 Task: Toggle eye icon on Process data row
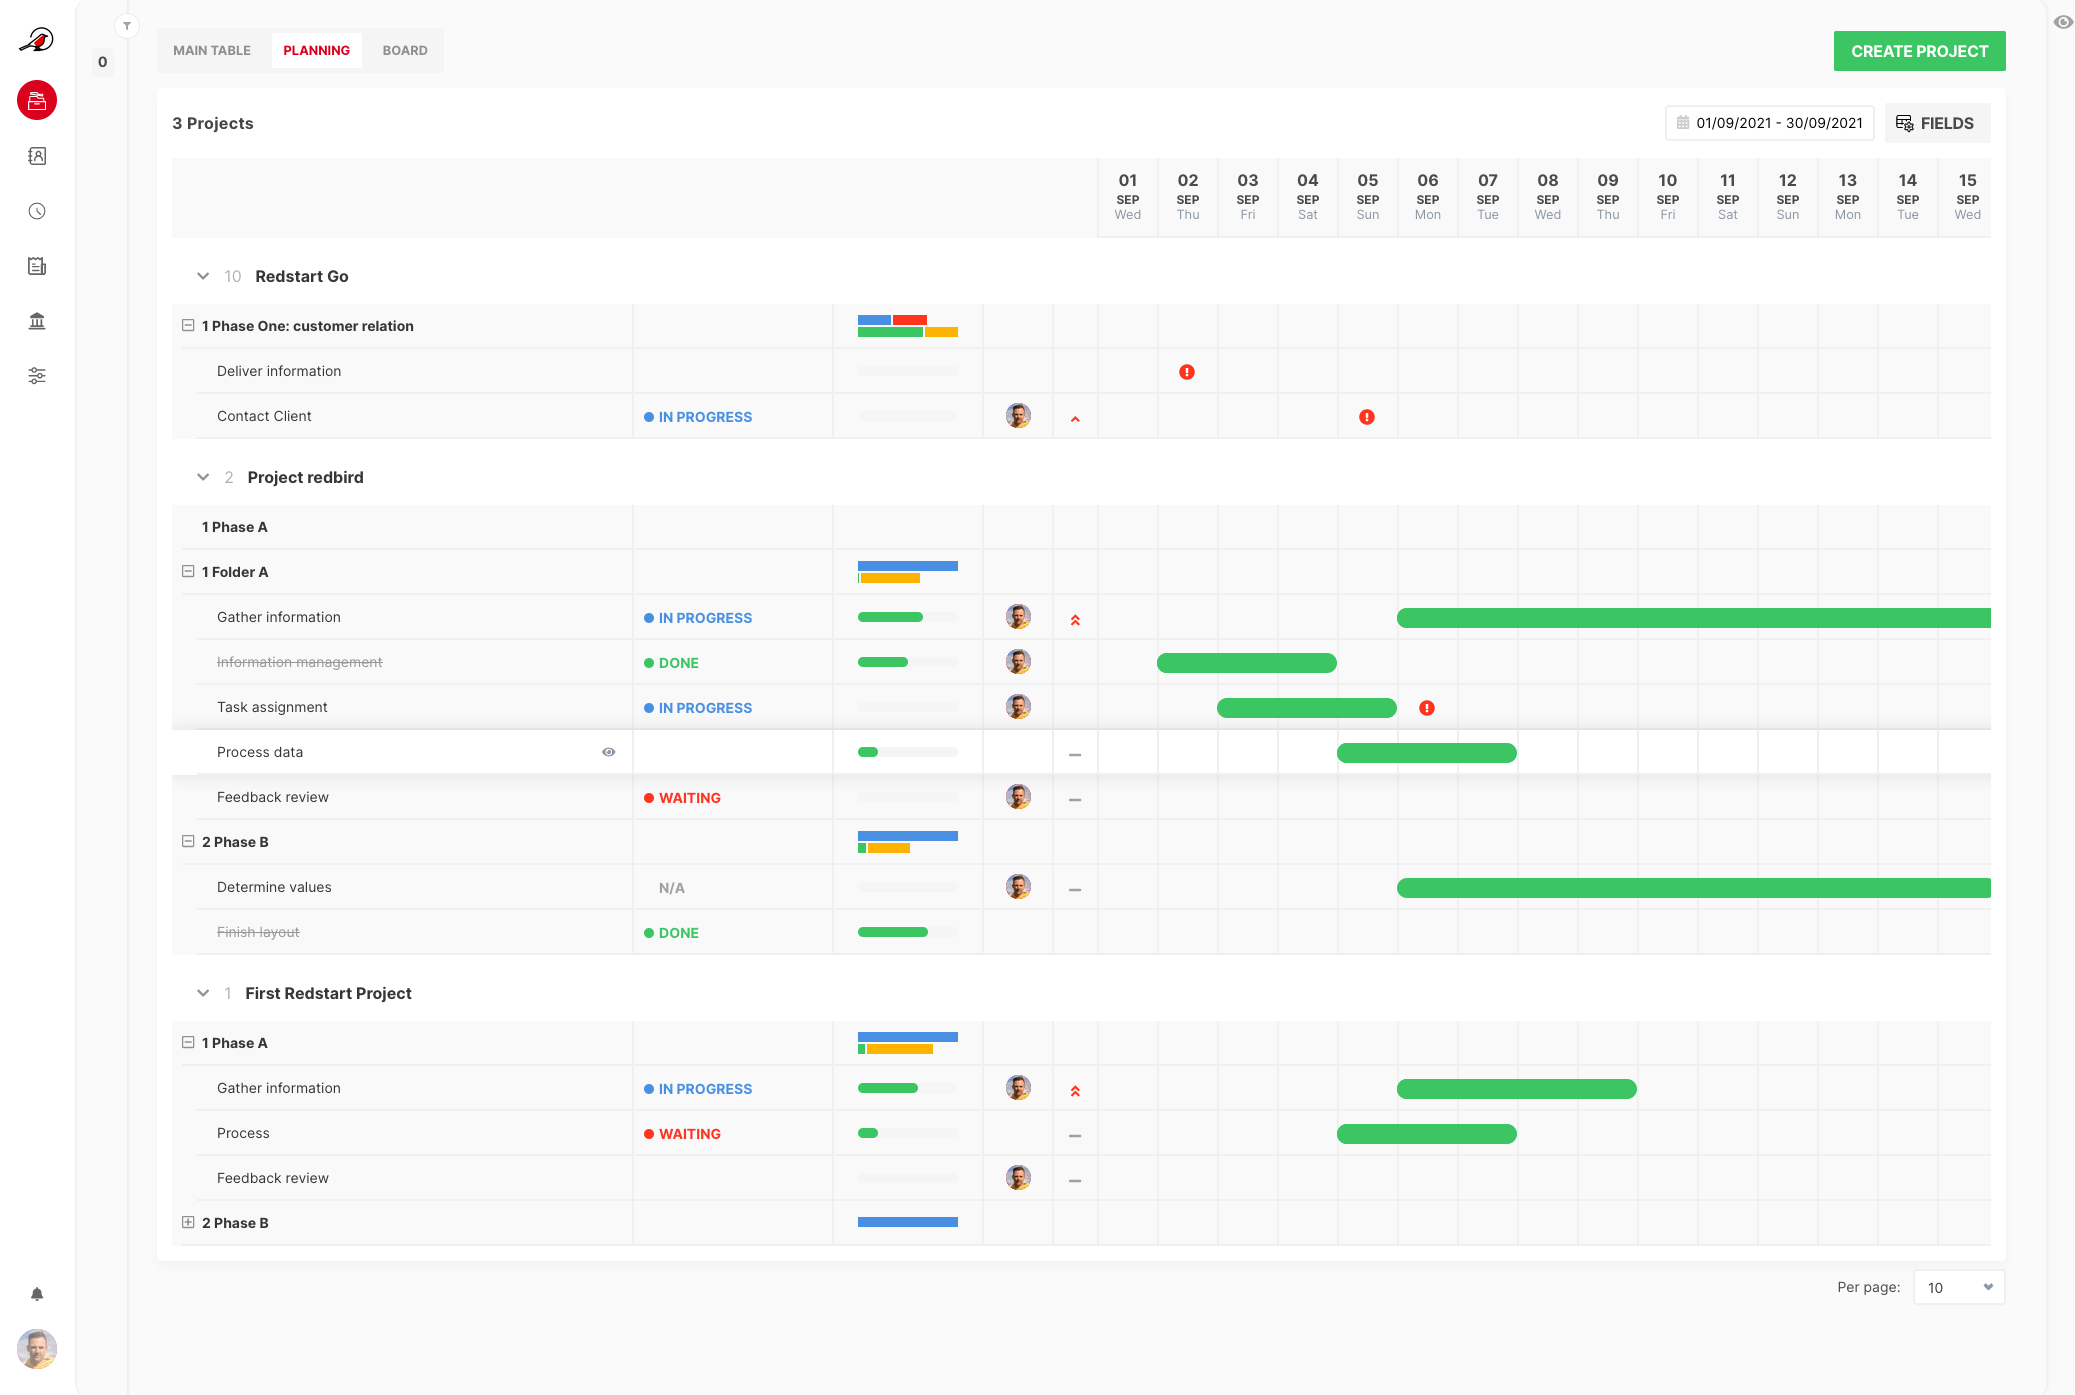[x=608, y=752]
